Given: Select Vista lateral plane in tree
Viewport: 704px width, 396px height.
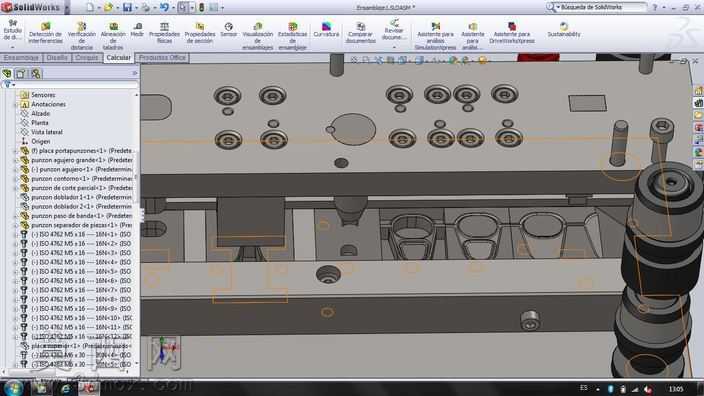Looking at the screenshot, I should [x=47, y=132].
